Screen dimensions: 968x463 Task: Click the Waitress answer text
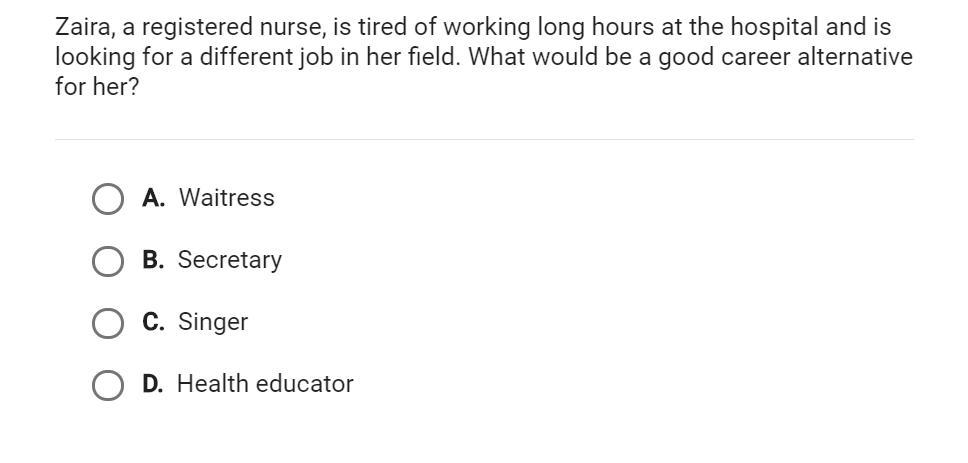[x=227, y=198]
